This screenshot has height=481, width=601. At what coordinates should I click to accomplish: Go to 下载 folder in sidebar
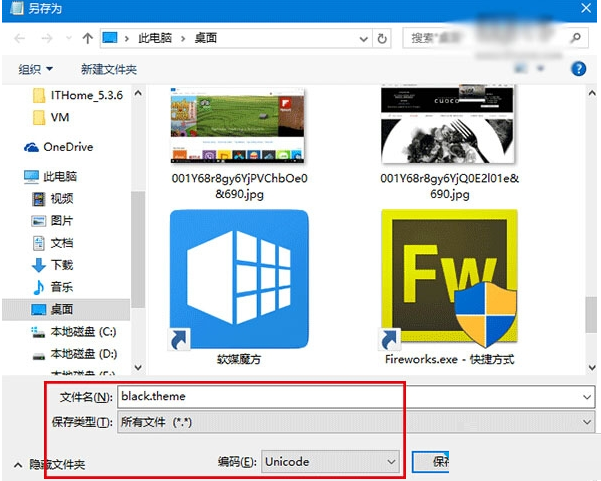62,265
